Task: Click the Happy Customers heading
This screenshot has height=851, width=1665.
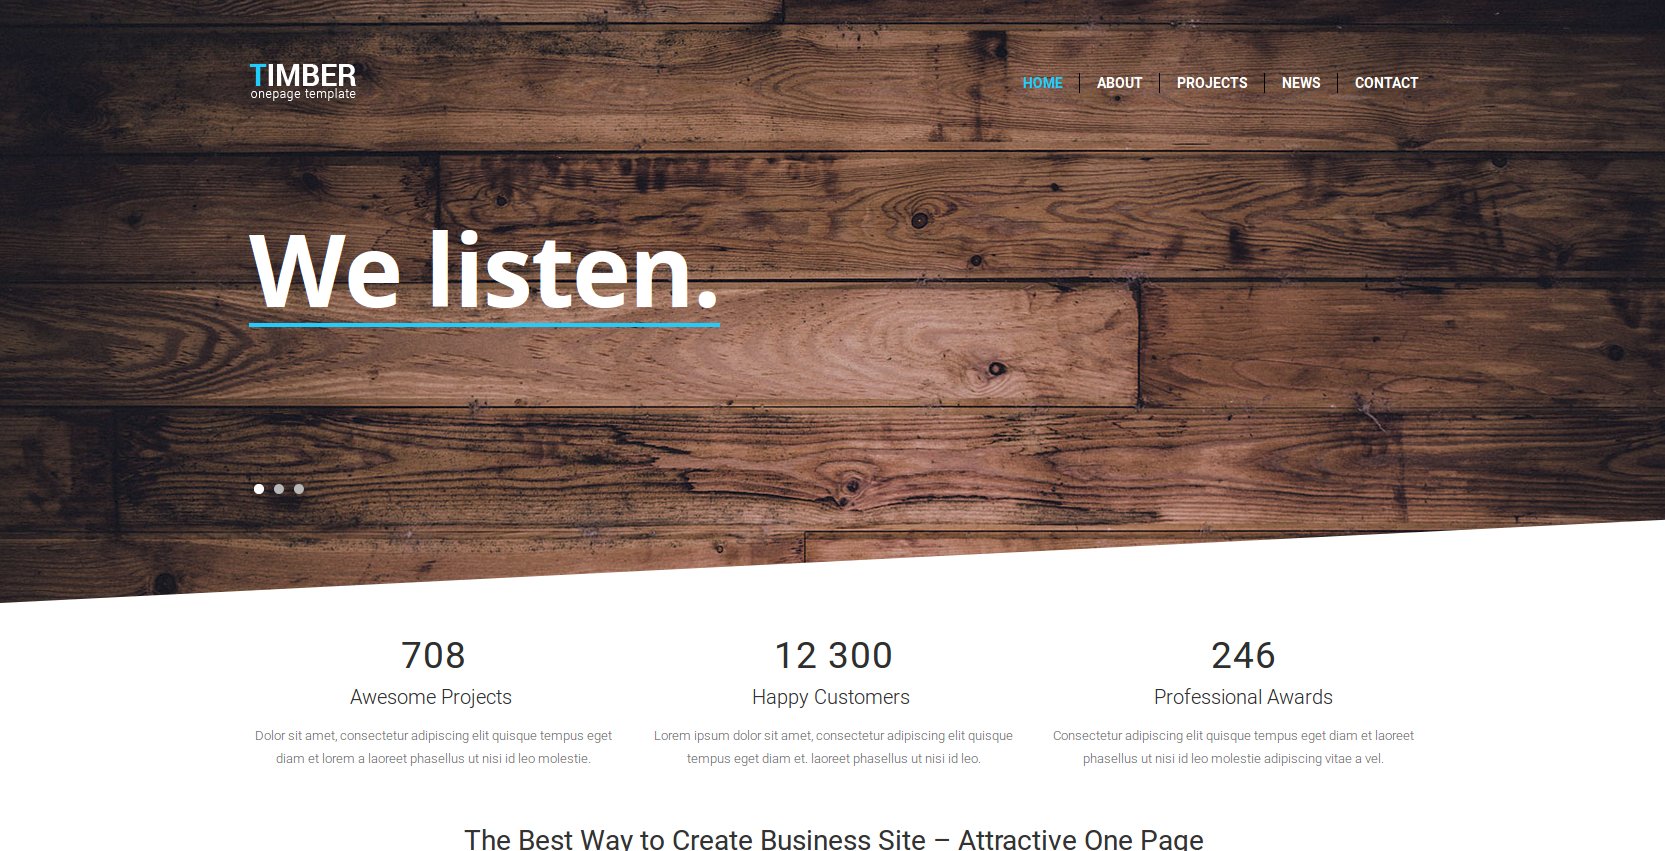Action: 831,697
